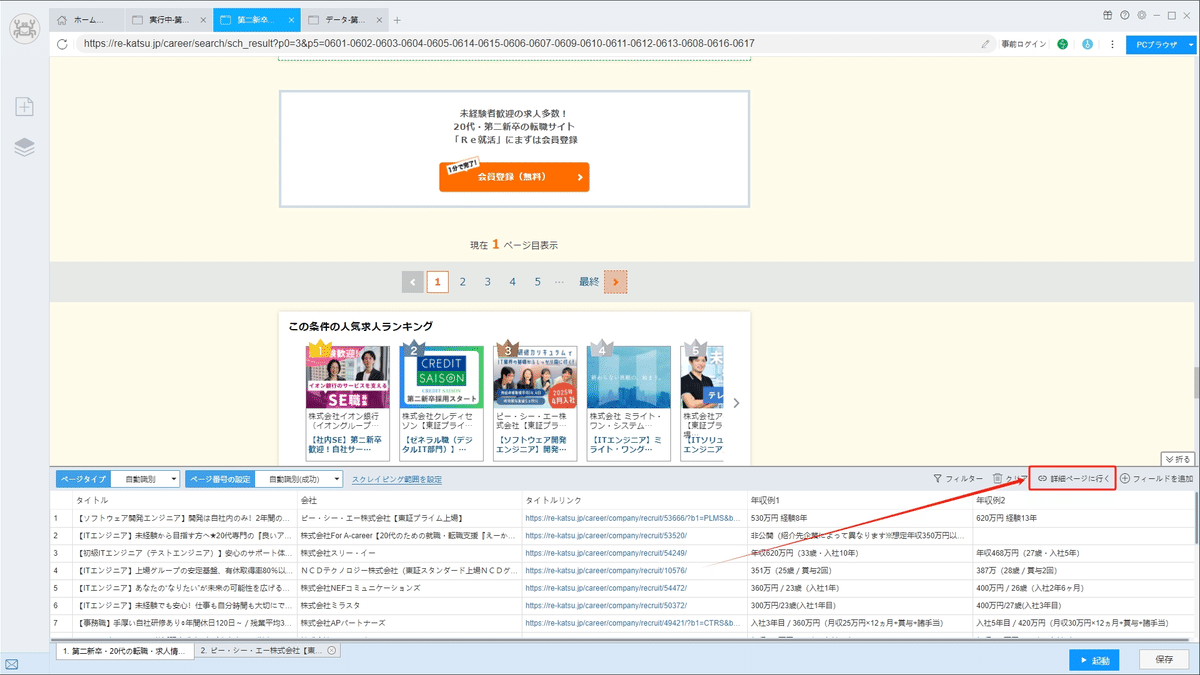
Task: Click フィールドを追加 add field button
Action: pos(1157,479)
